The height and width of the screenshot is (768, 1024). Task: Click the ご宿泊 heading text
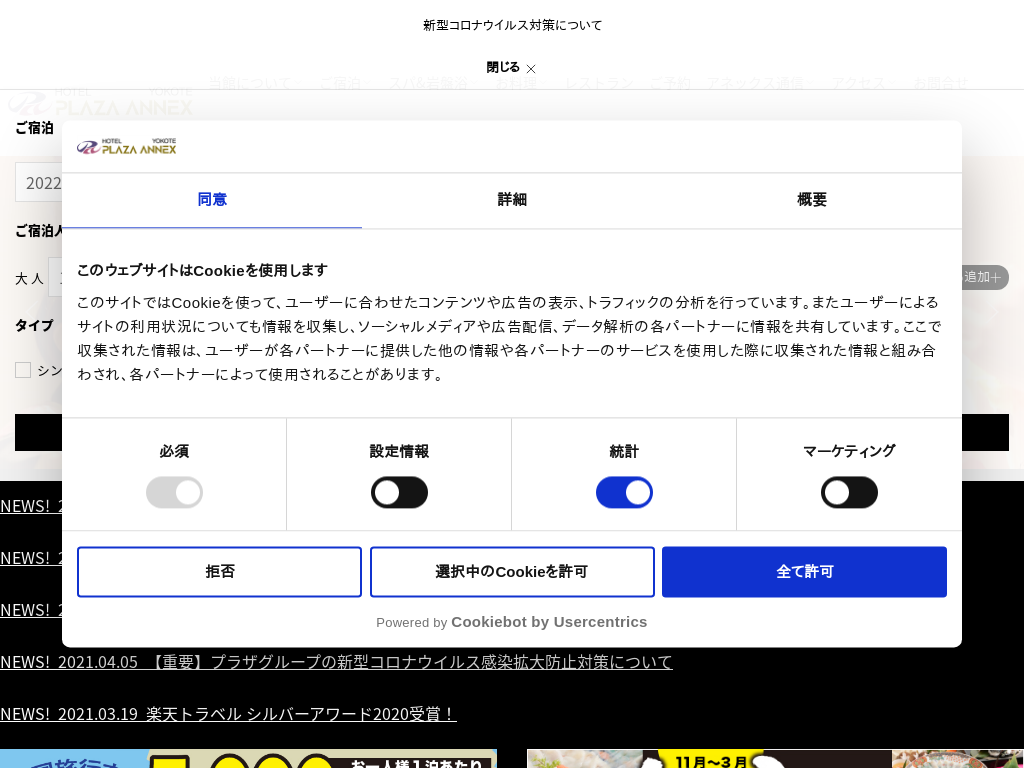click(34, 128)
